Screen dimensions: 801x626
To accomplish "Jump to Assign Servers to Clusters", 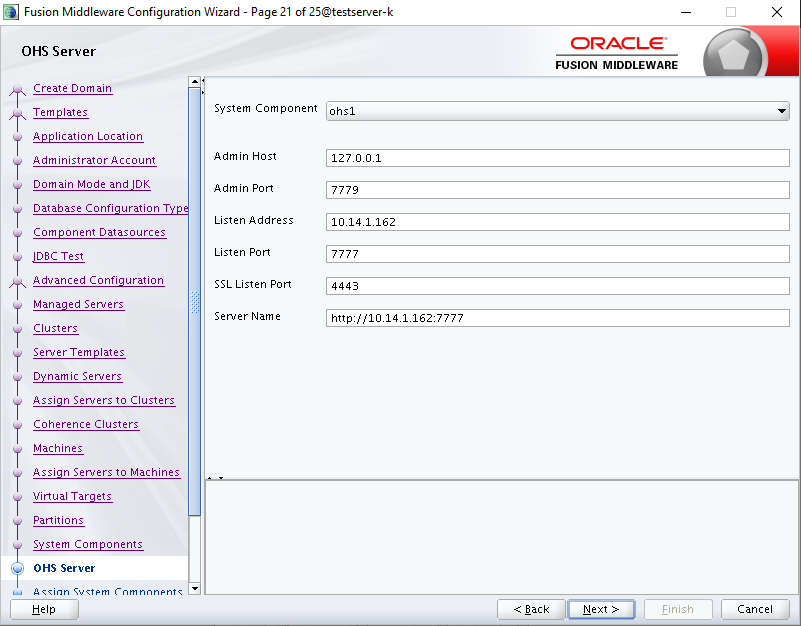I will (104, 401).
